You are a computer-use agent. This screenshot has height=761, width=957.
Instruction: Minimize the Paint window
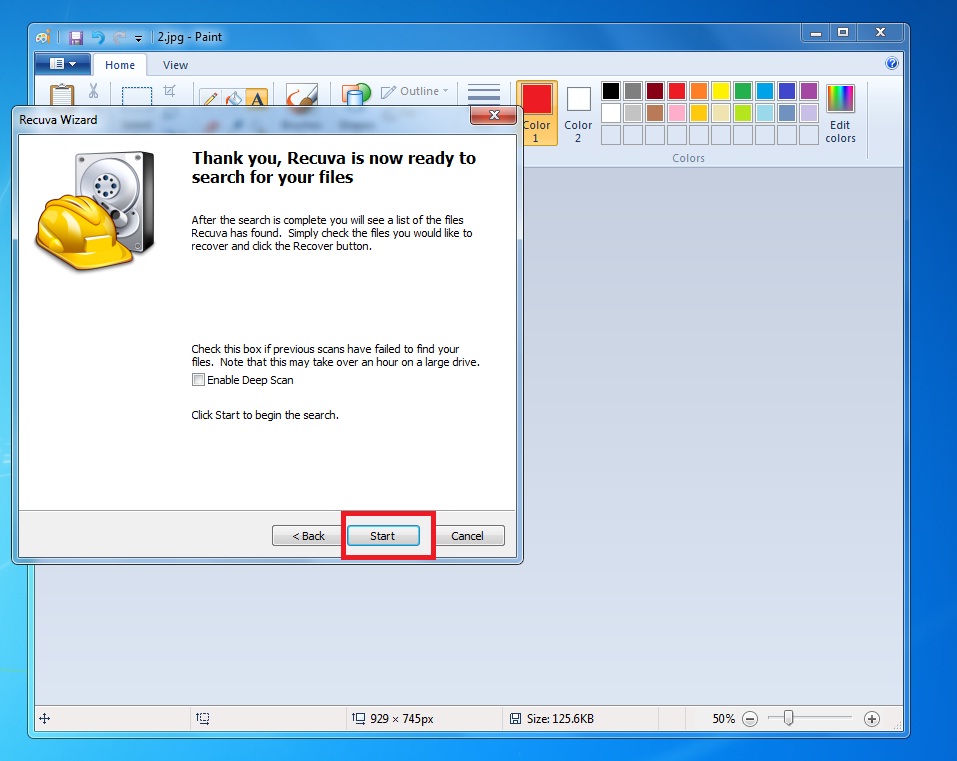[815, 33]
